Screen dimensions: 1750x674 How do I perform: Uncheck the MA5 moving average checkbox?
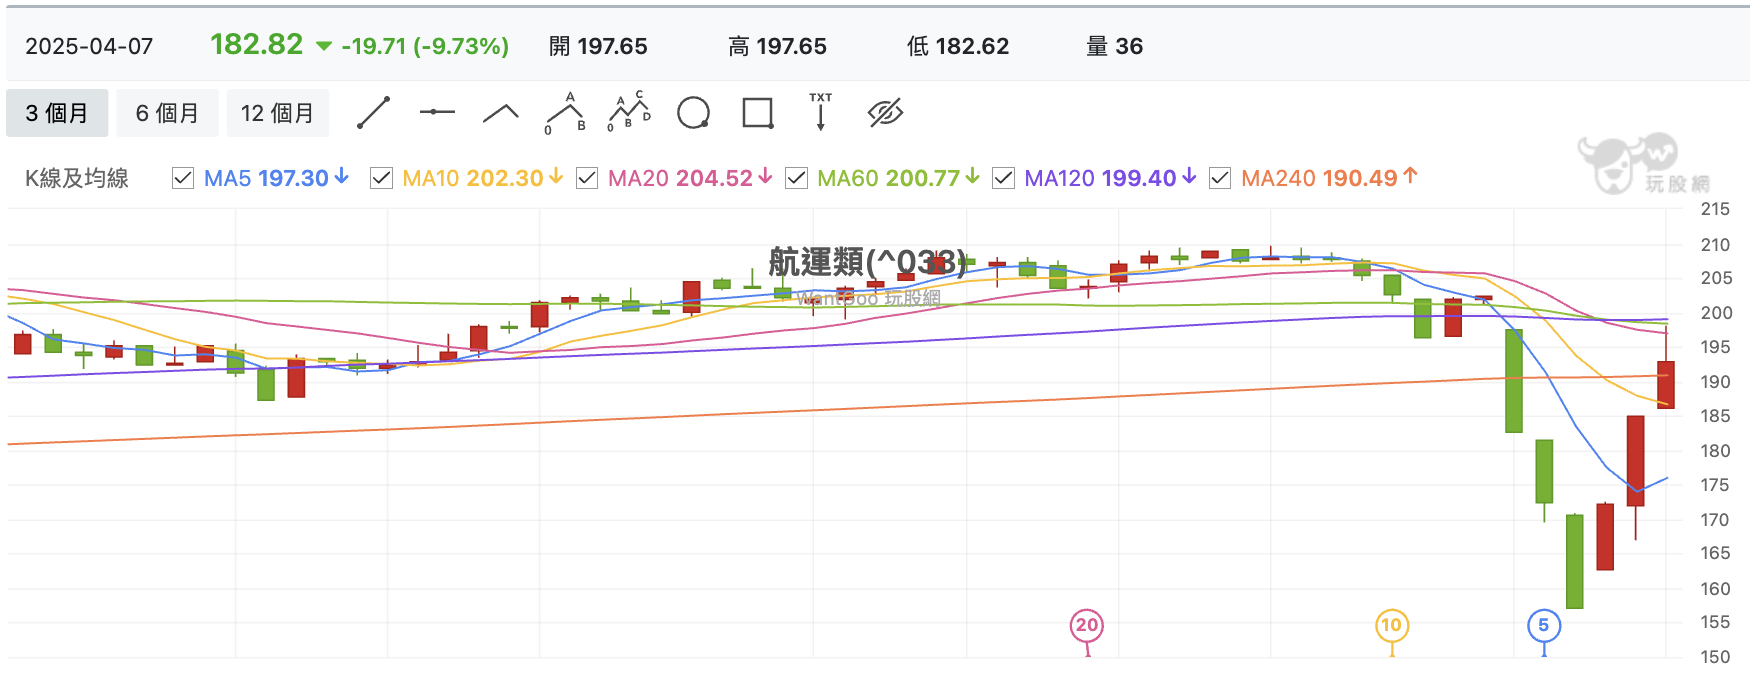[x=183, y=178]
